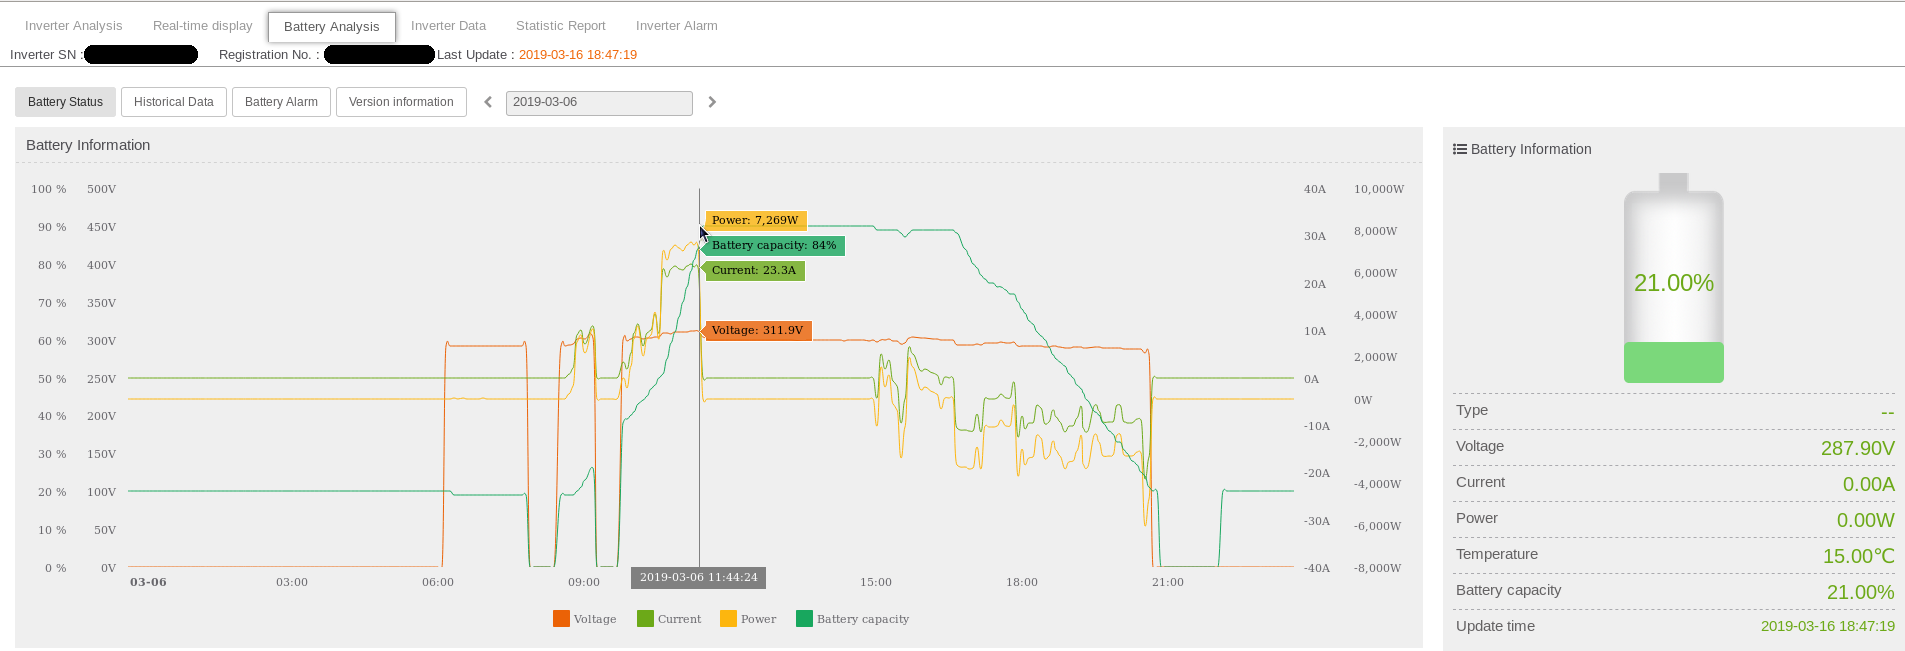Open the Real-time display tab
Screen dimensions: 1905x651
[x=203, y=26]
